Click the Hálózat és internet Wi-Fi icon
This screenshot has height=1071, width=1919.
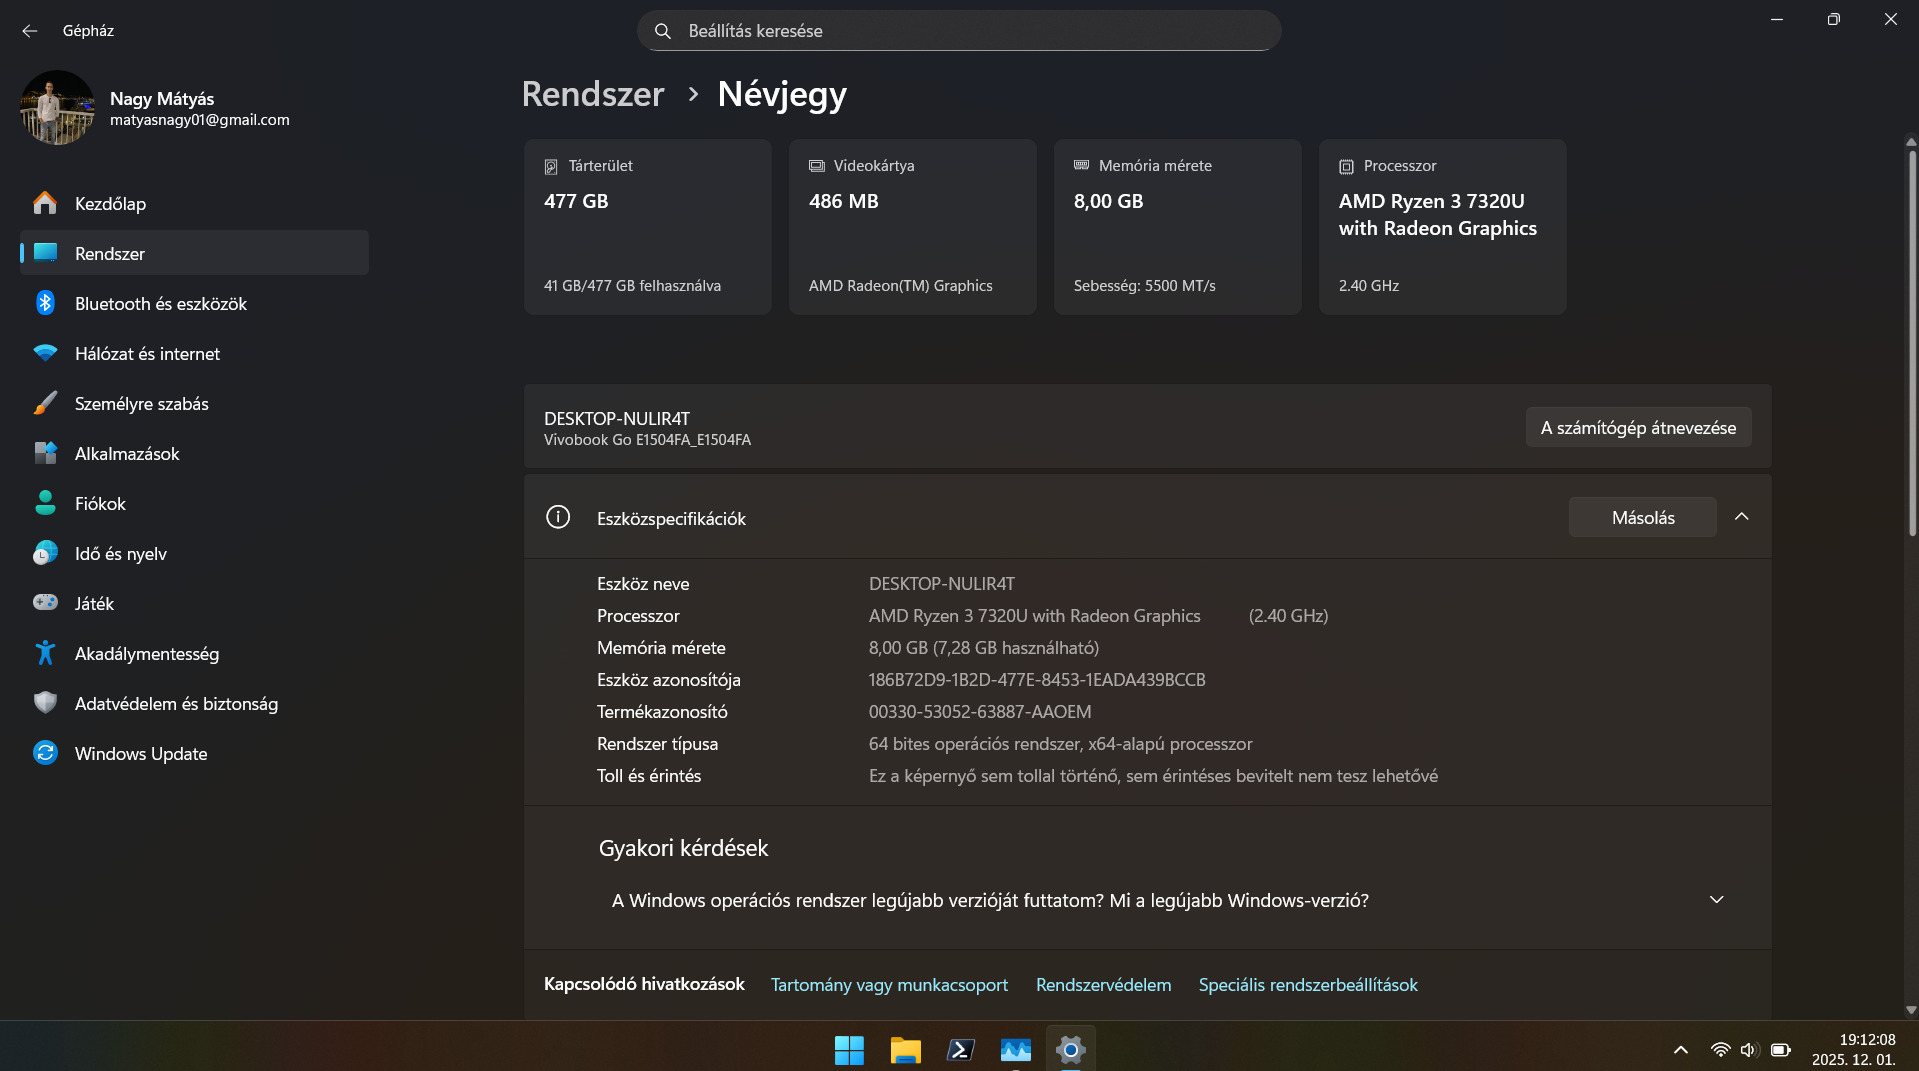[45, 353]
